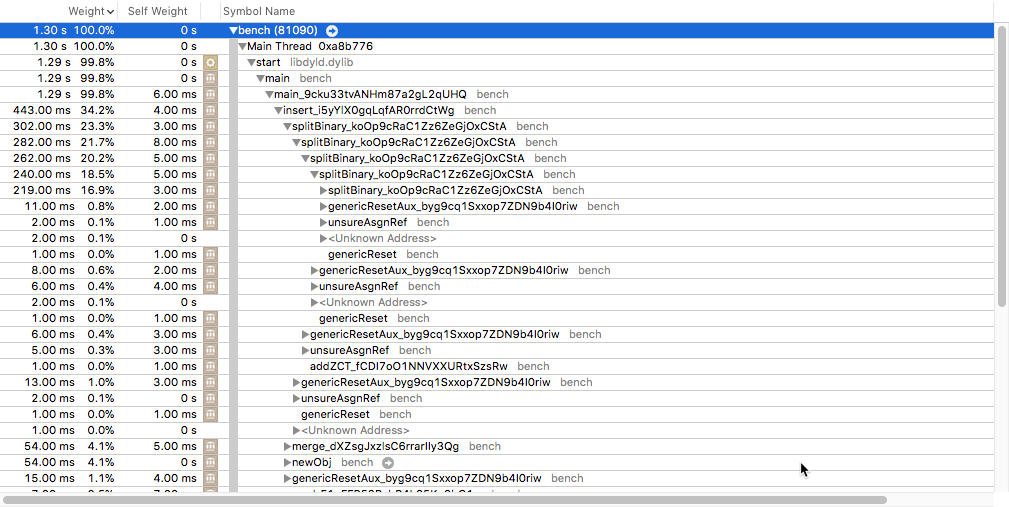
Task: Collapse the bench (81090) root node
Action: point(233,30)
